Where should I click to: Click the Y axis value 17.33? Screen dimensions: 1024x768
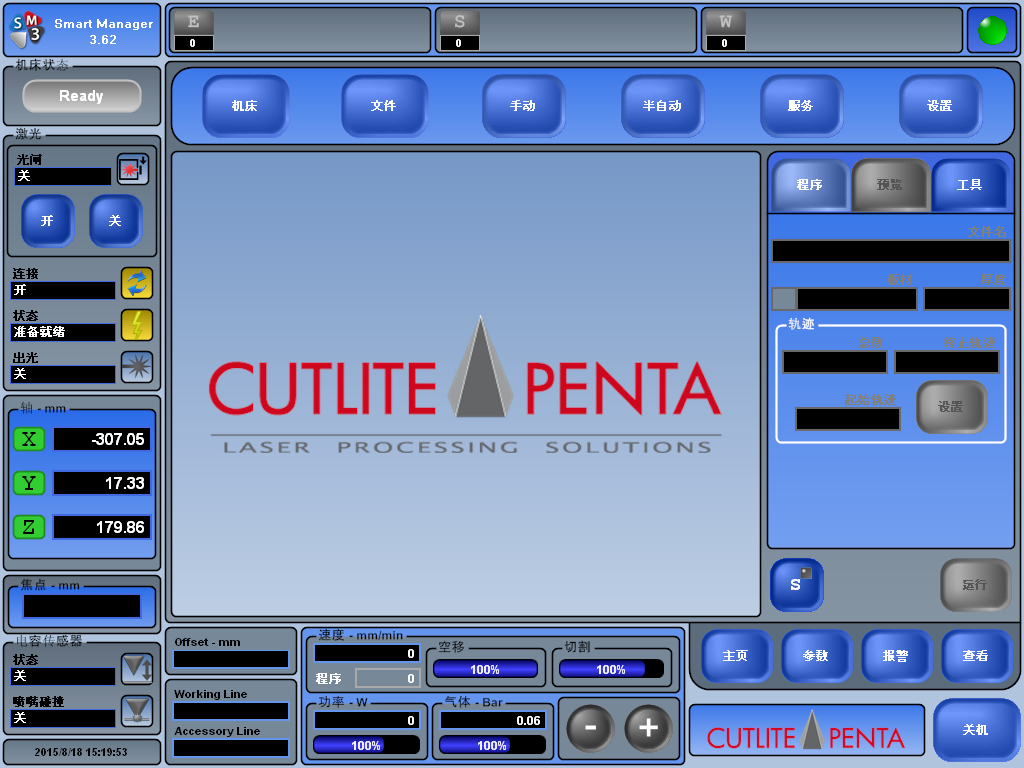pyautogui.click(x=102, y=483)
